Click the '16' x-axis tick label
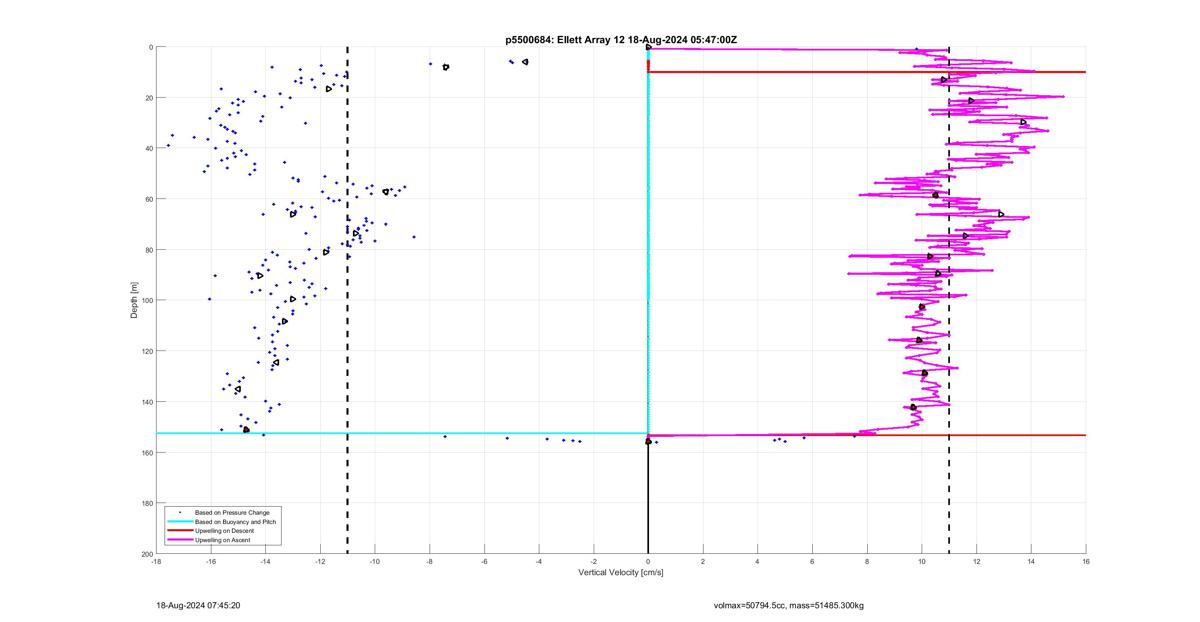 pos(1086,561)
